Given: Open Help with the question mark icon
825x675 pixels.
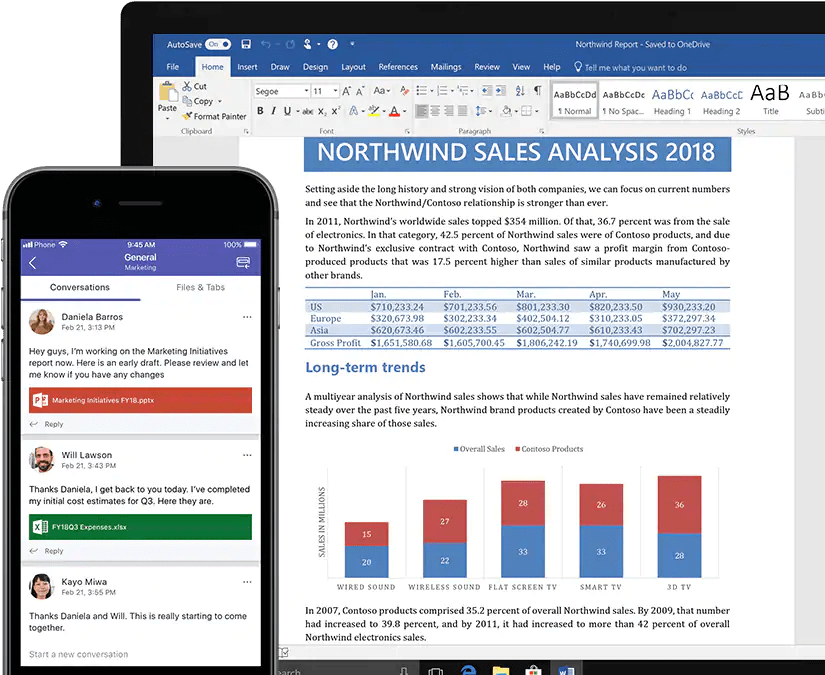Looking at the screenshot, I should (333, 44).
